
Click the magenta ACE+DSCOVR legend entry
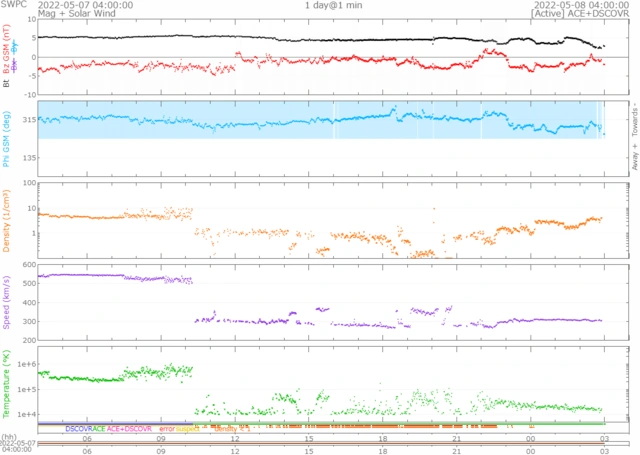click(x=129, y=428)
